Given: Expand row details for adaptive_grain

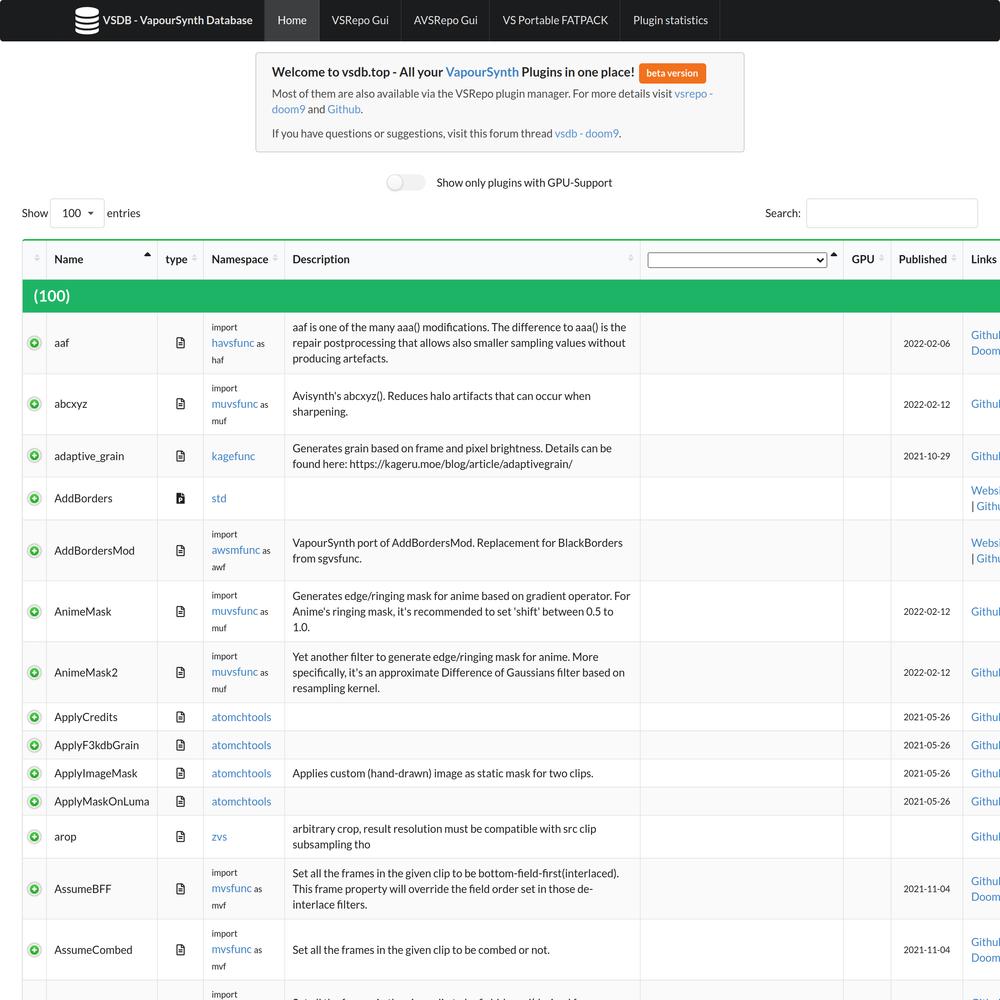Looking at the screenshot, I should point(34,456).
